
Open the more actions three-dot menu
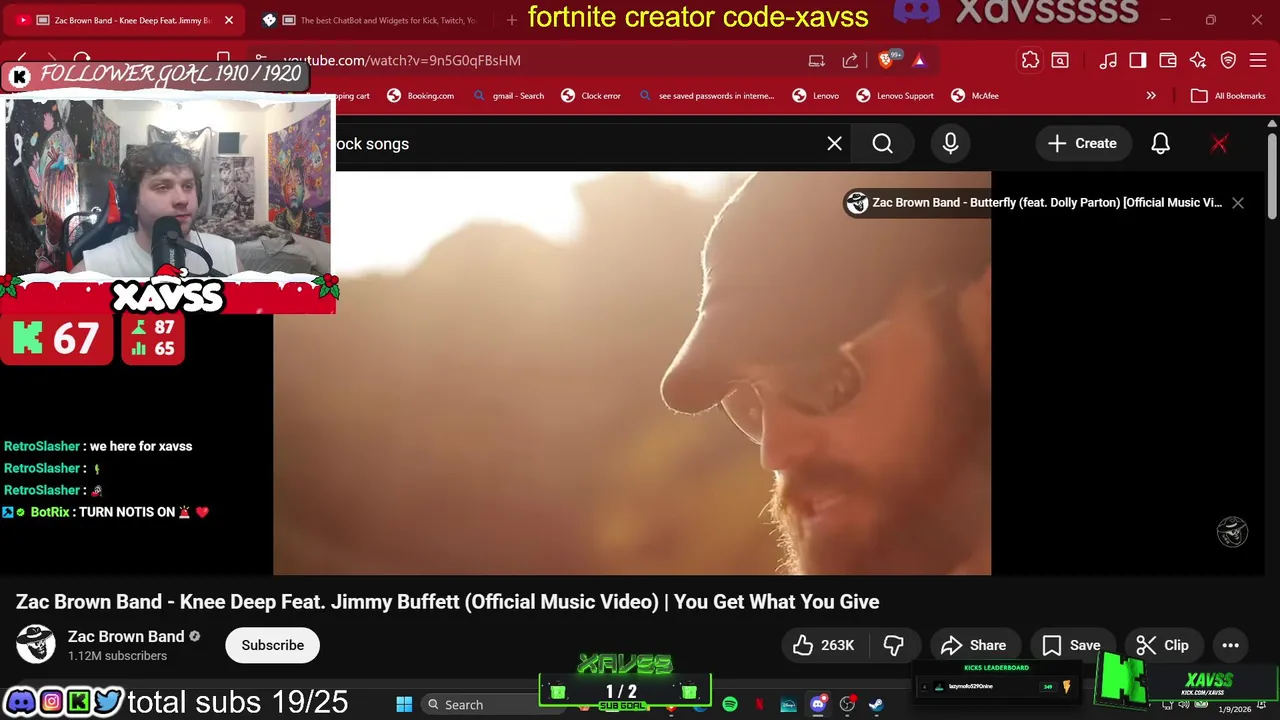1230,645
